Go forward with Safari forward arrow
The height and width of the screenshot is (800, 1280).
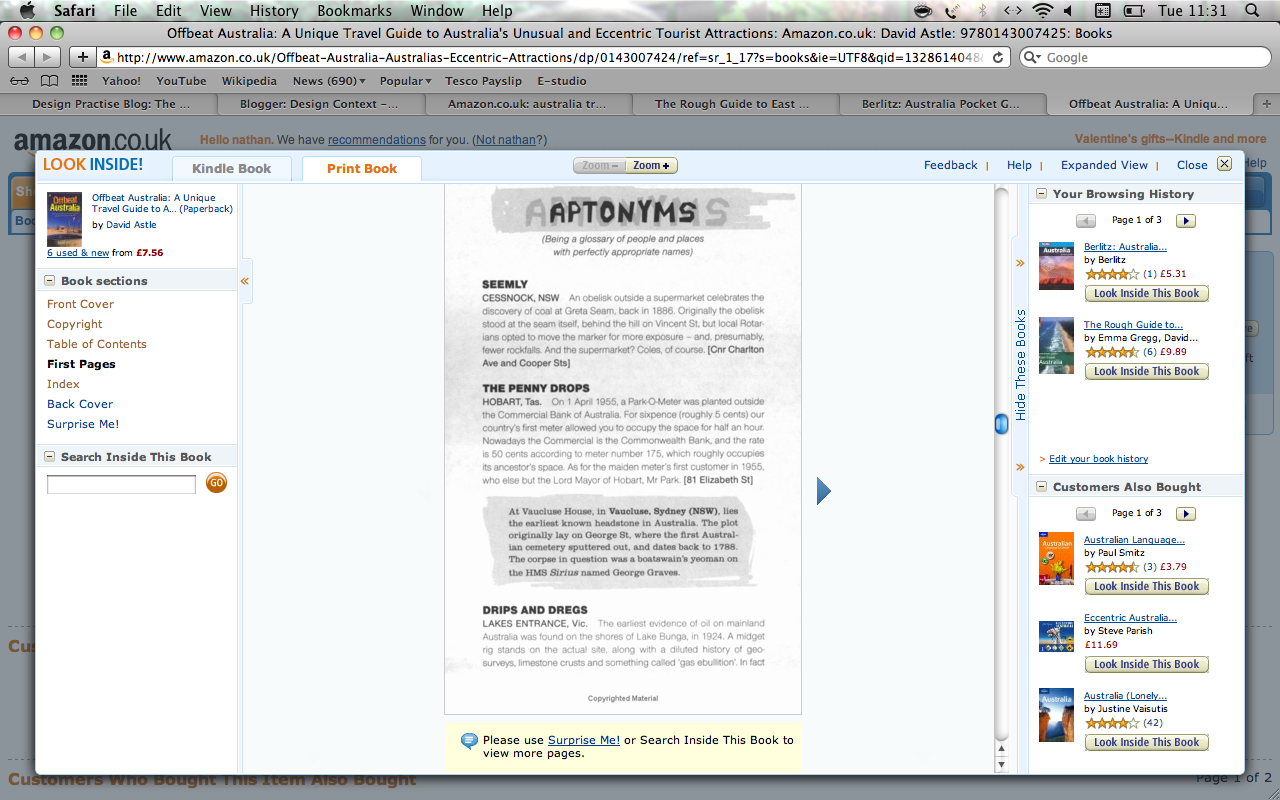point(49,57)
